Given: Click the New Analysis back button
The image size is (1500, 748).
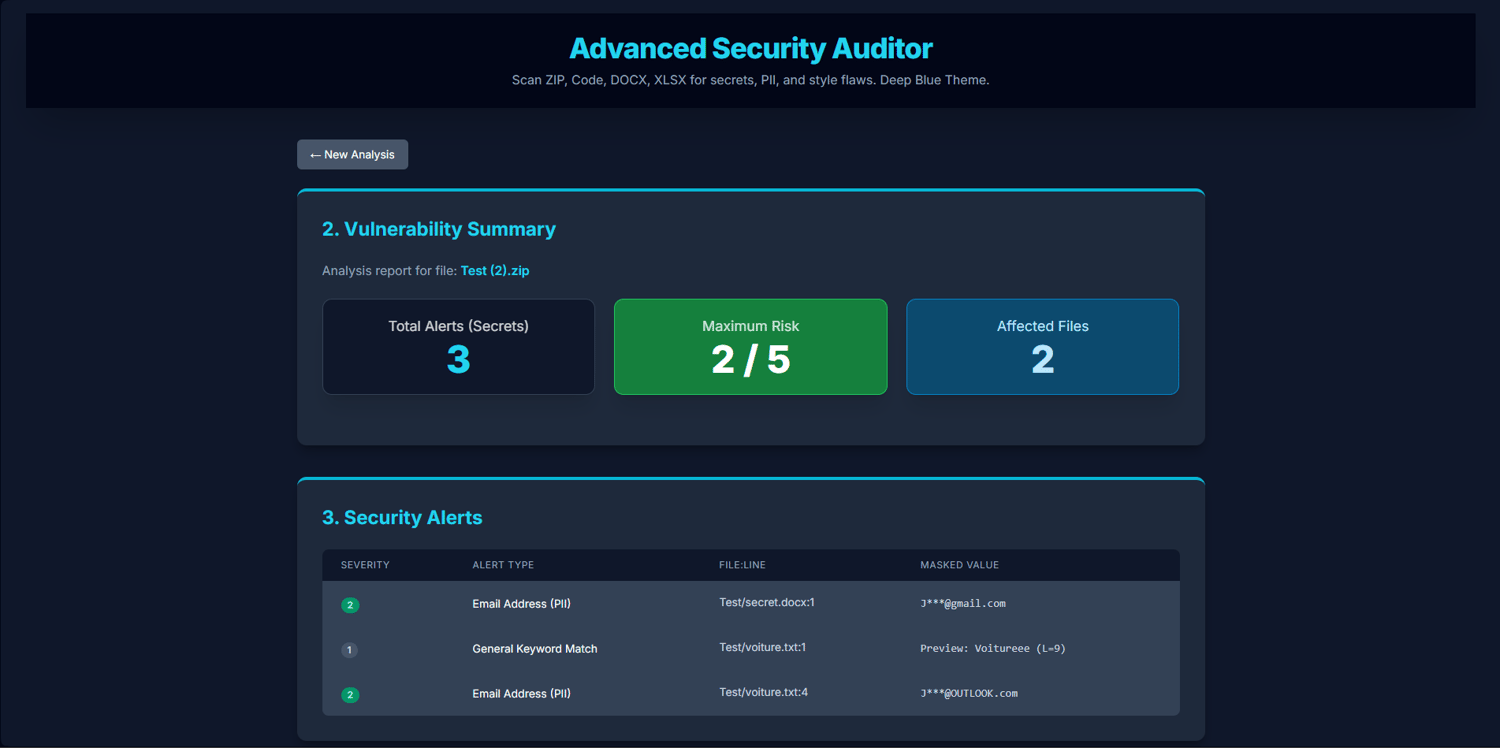Looking at the screenshot, I should (x=352, y=154).
